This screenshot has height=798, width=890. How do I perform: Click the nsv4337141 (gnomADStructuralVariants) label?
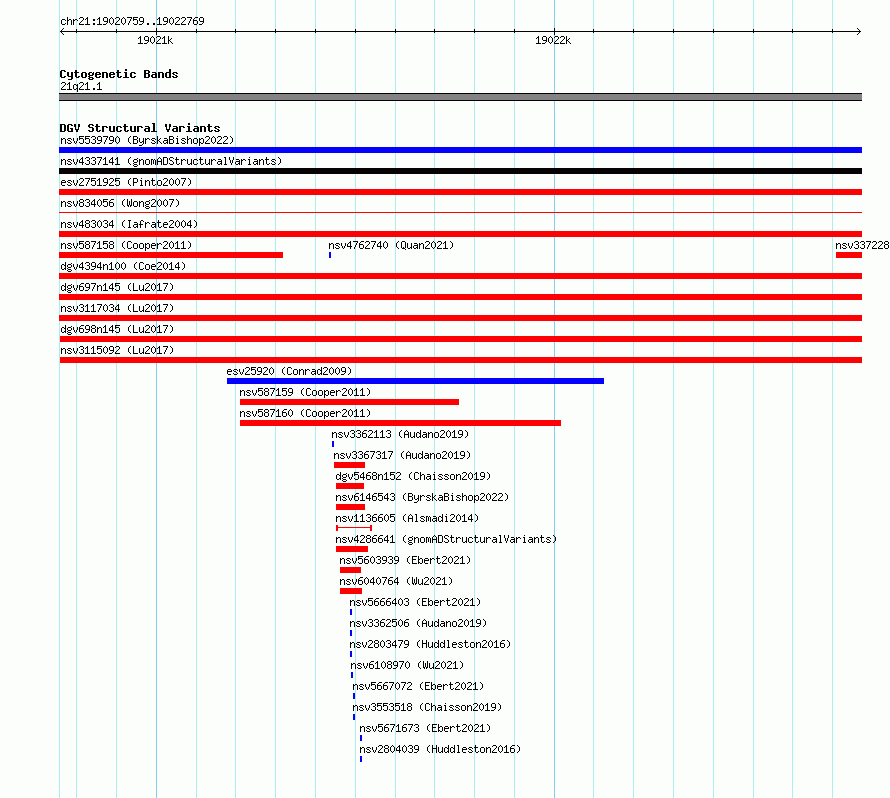(171, 161)
